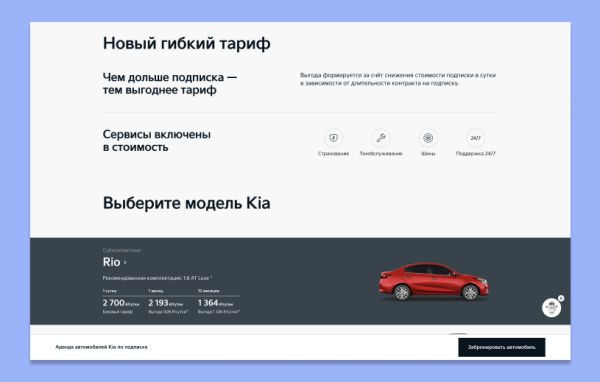Viewport: 600px width, 382px height.
Task: Click the tires wheel icon
Action: (x=428, y=138)
